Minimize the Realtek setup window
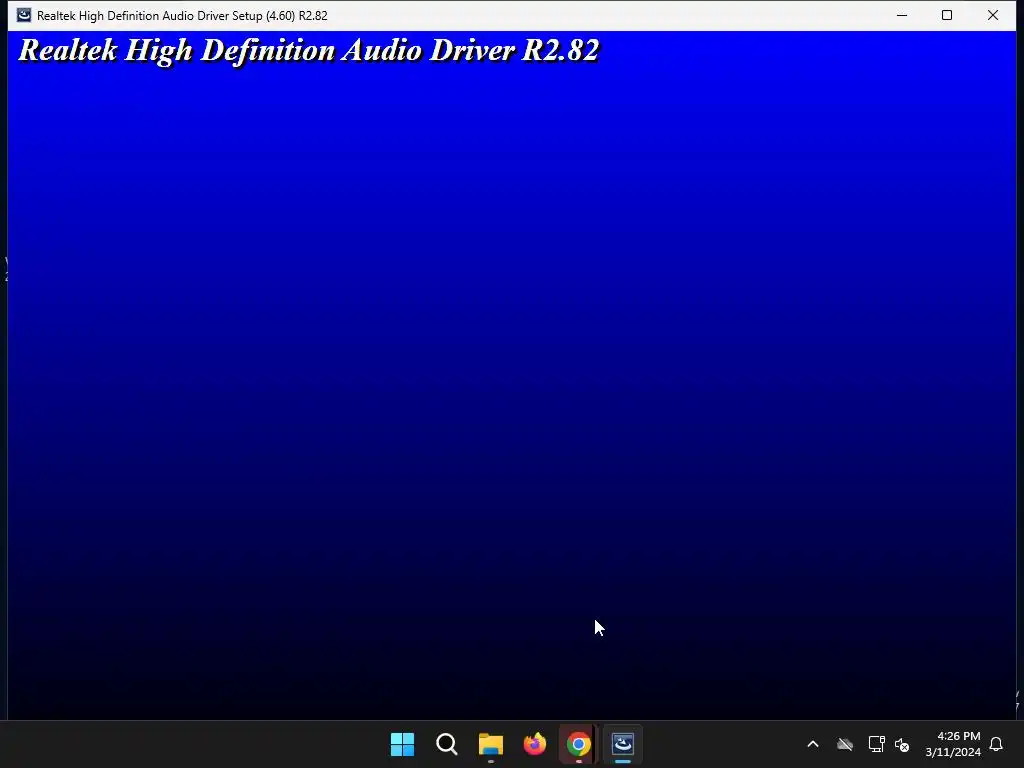The image size is (1024, 768). click(902, 15)
